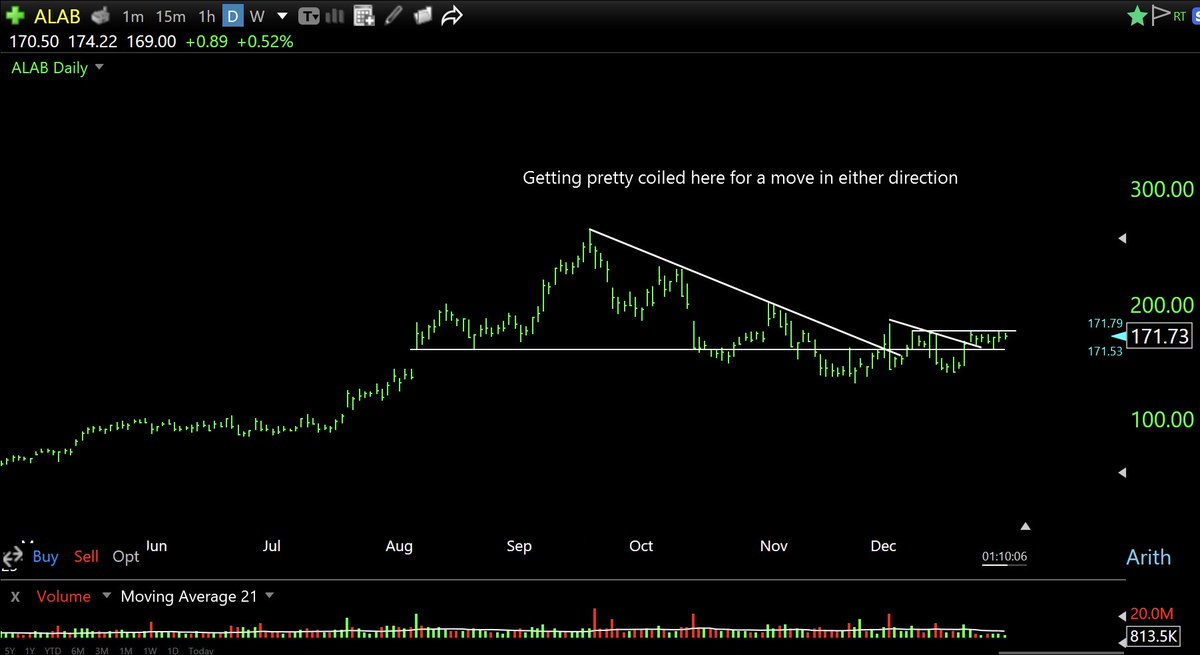Click the scale arrow below 300.00
The width and height of the screenshot is (1200, 655).
1123,238
